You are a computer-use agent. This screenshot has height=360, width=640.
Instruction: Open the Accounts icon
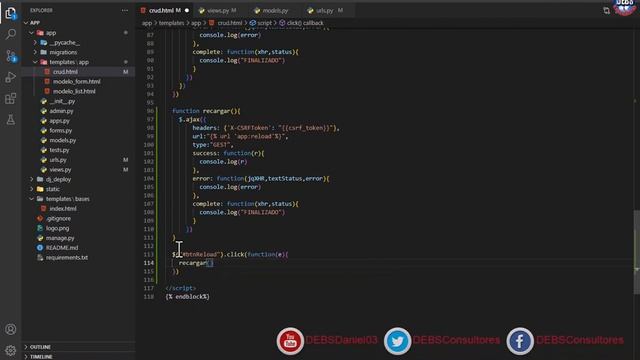pos(11,329)
